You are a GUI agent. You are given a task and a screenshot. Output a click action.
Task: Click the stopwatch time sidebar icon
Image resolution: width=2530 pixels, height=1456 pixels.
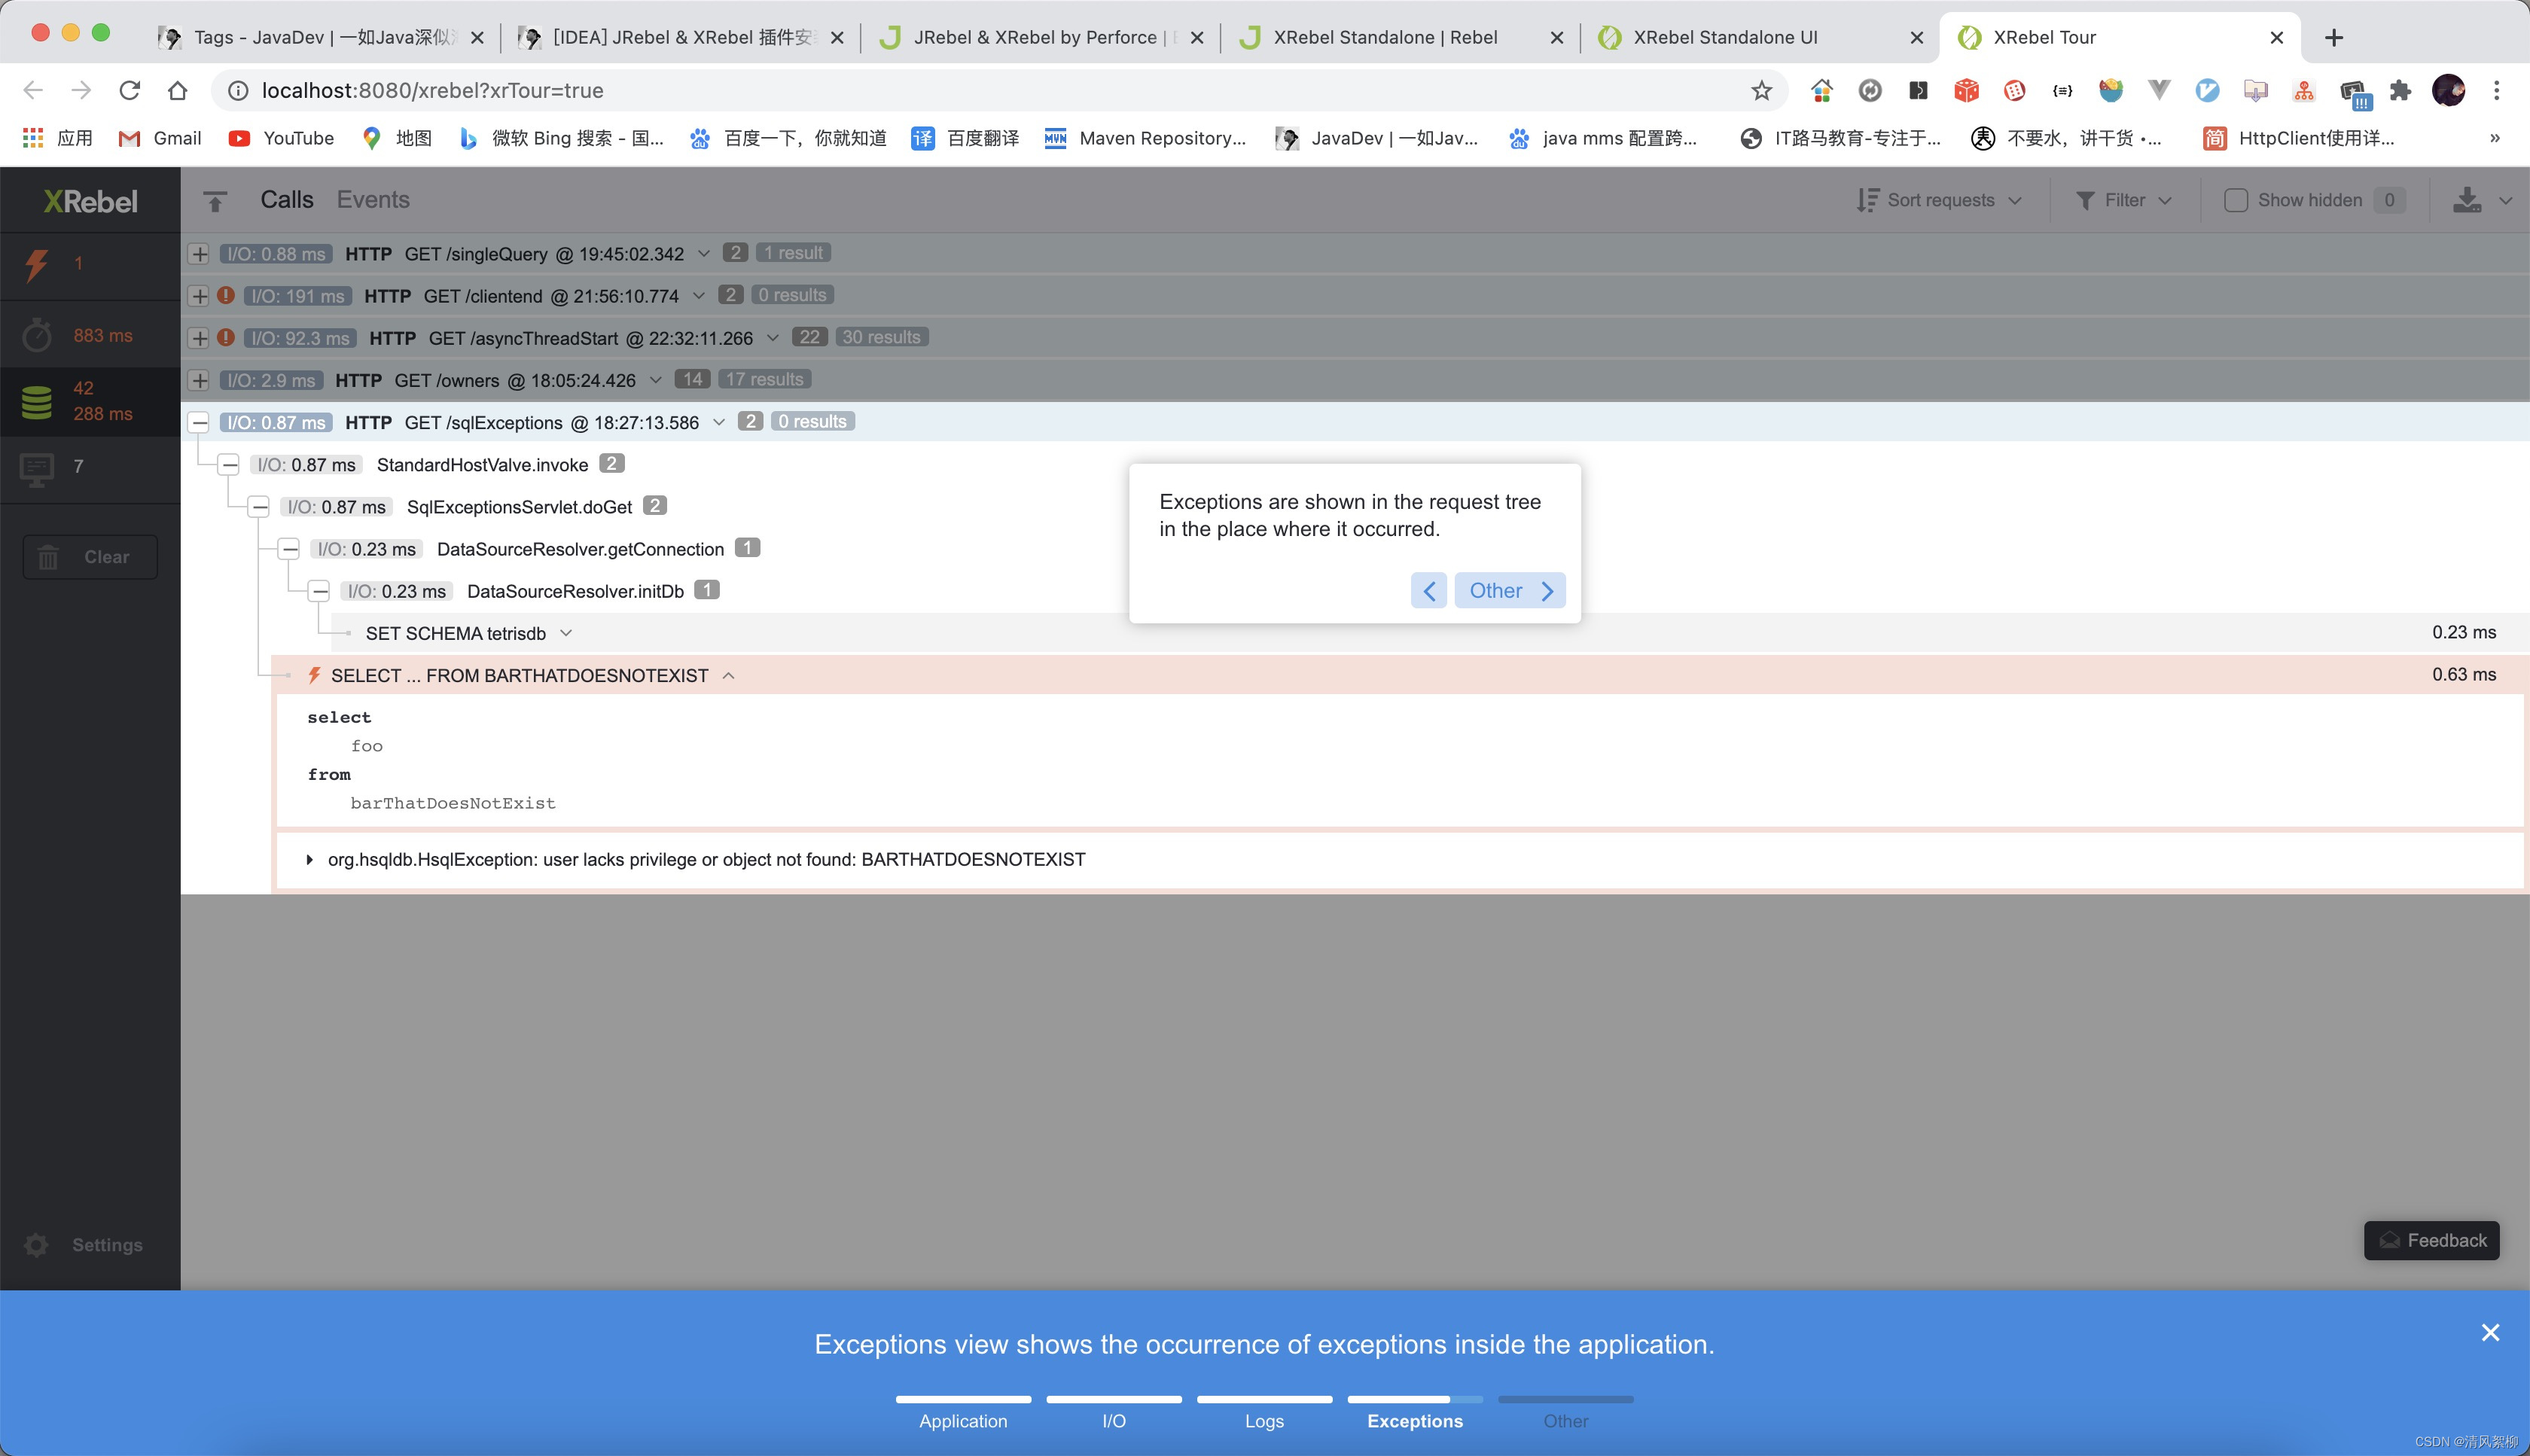37,335
